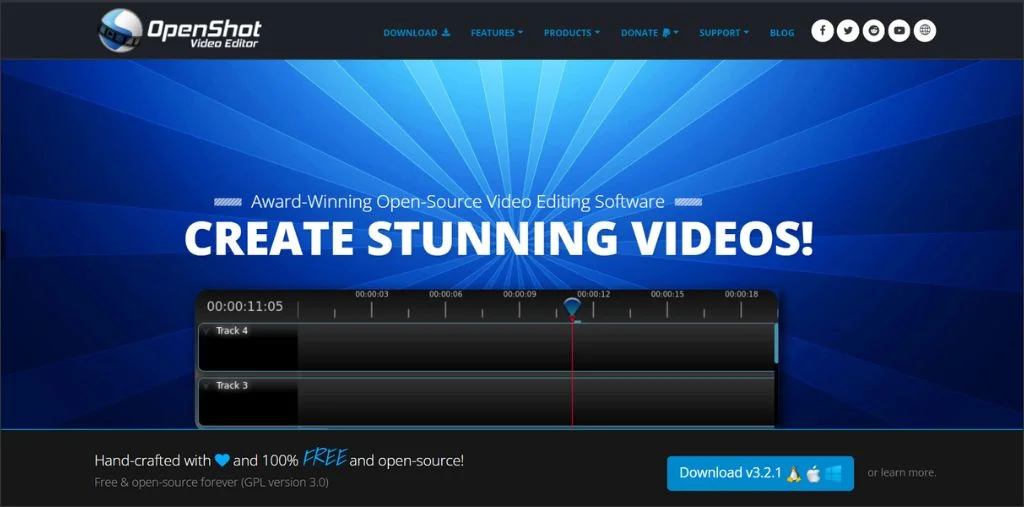Click the Award-Winning Open-Source Video Editing Software tagline
Viewport: 1024px width, 507px height.
tap(457, 202)
